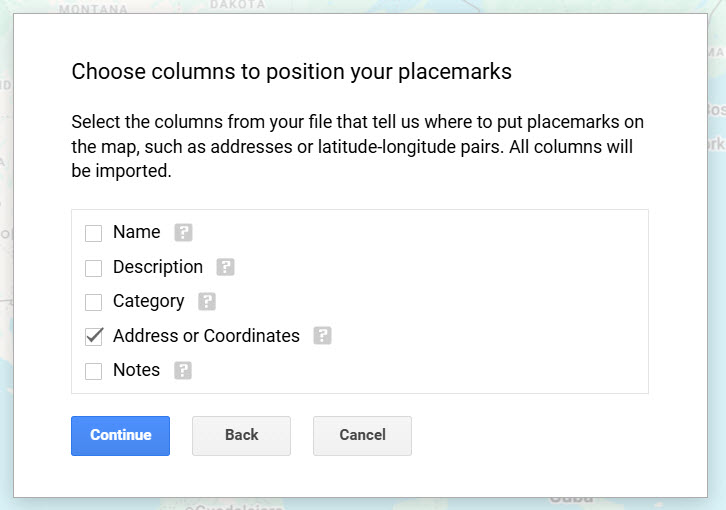Select the 'Category' column label
Screen dimensions: 726x510
(149, 302)
